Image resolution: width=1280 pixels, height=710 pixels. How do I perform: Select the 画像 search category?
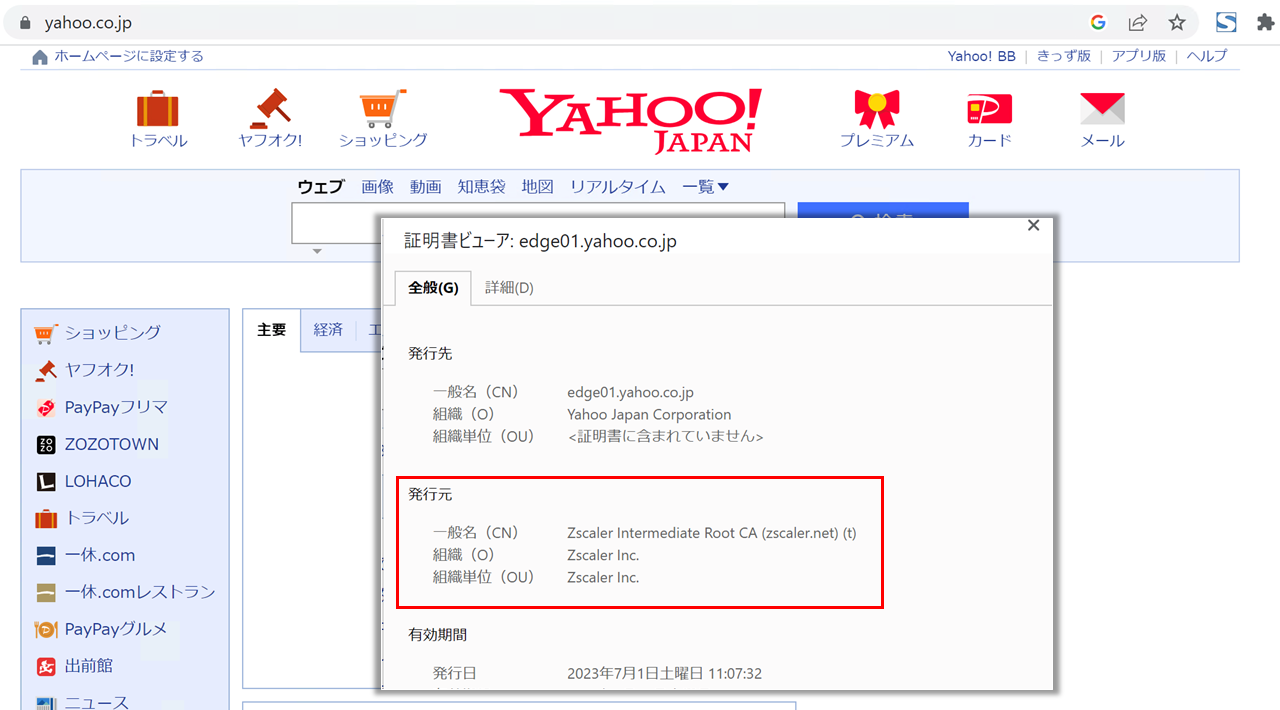pyautogui.click(x=378, y=187)
